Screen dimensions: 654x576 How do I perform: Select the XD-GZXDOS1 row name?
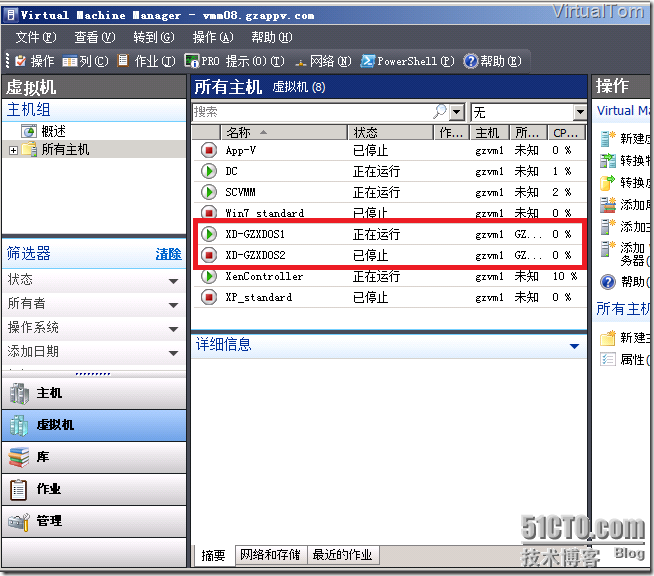pos(255,234)
